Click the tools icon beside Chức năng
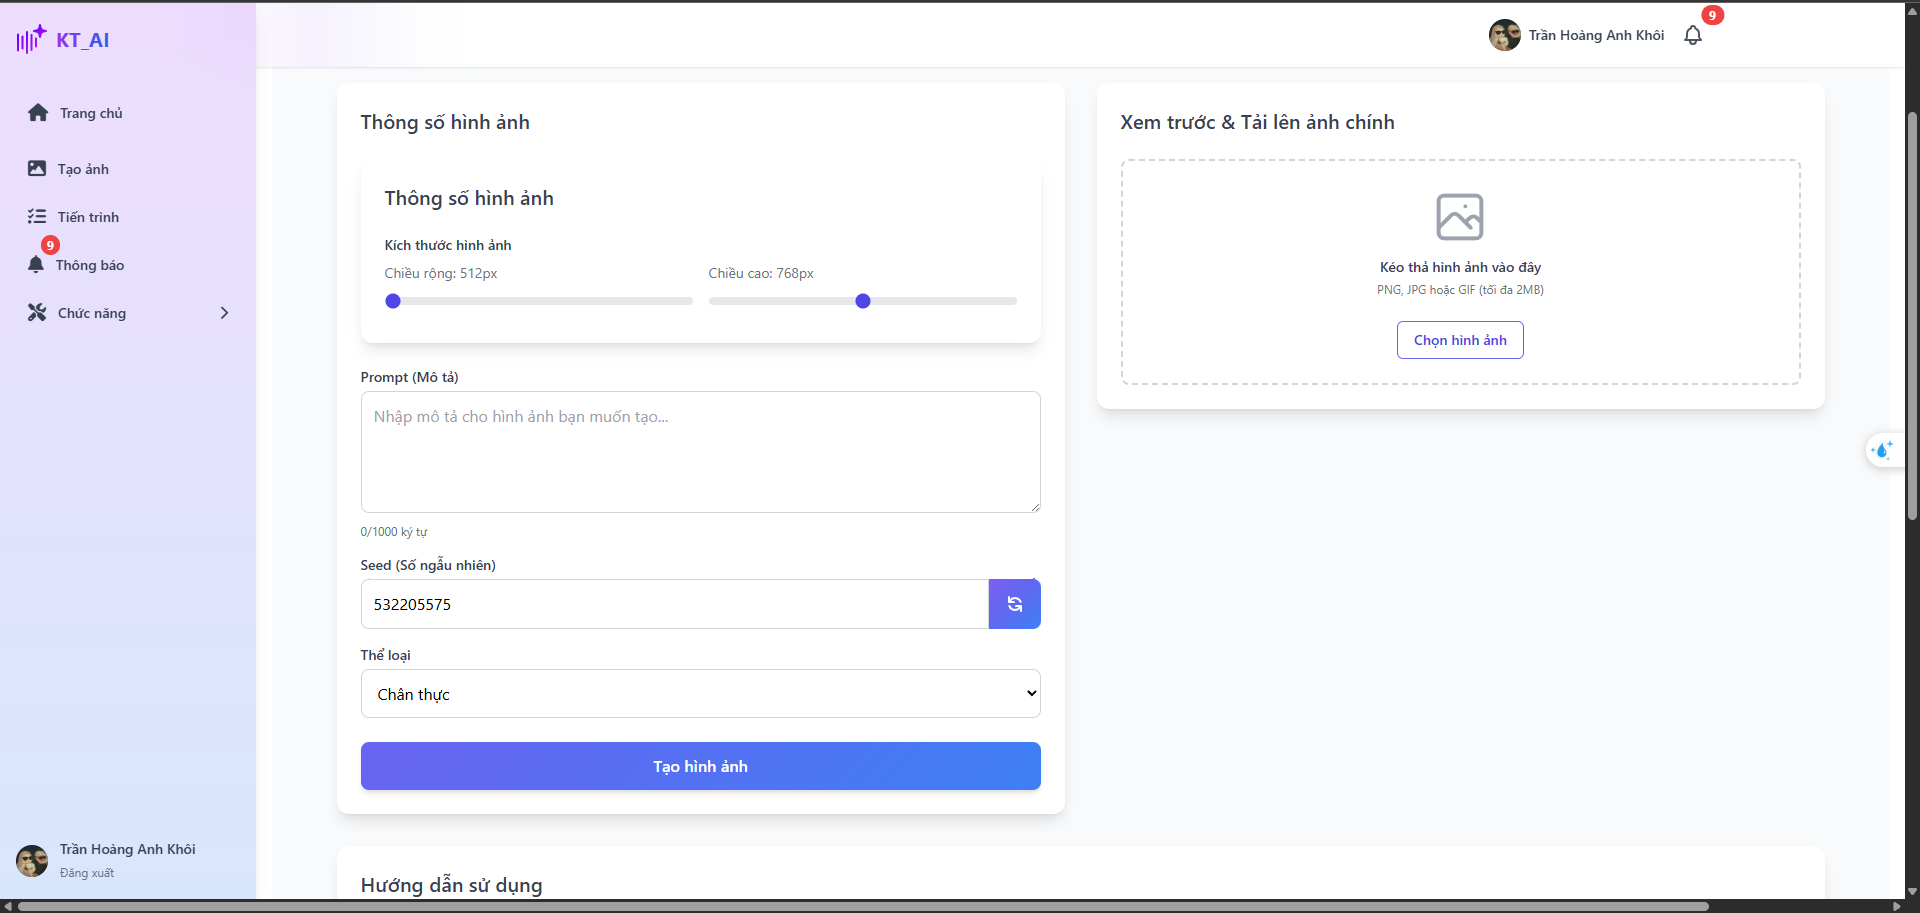1920x913 pixels. tap(37, 313)
